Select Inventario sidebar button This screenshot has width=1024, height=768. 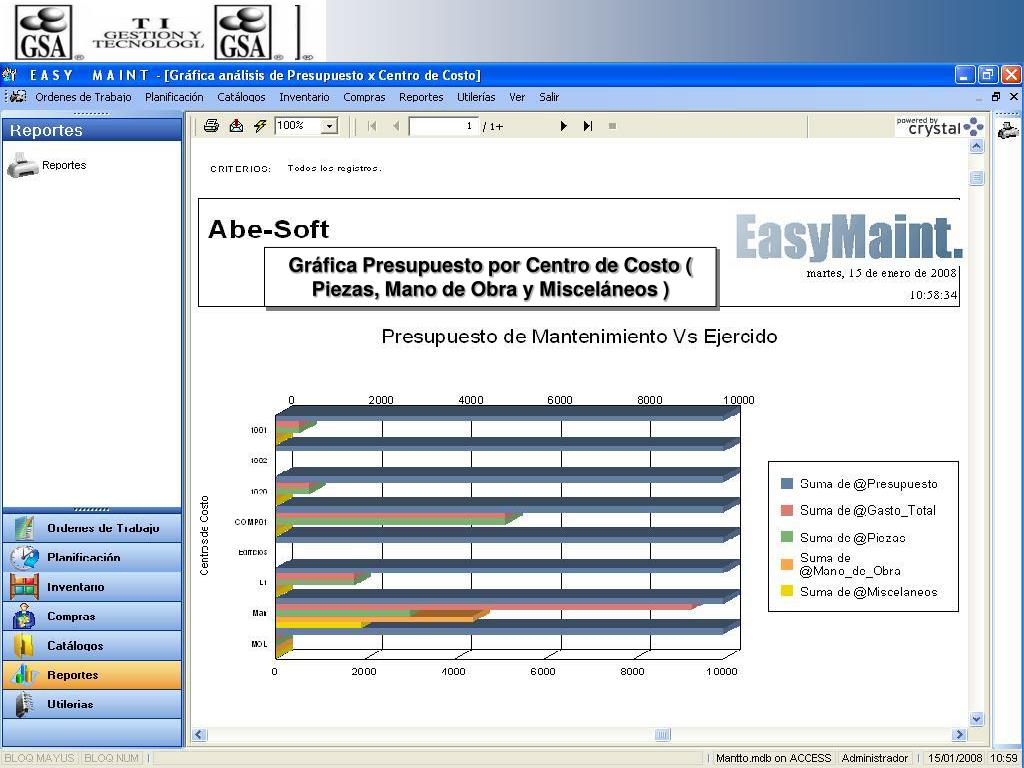(92, 587)
